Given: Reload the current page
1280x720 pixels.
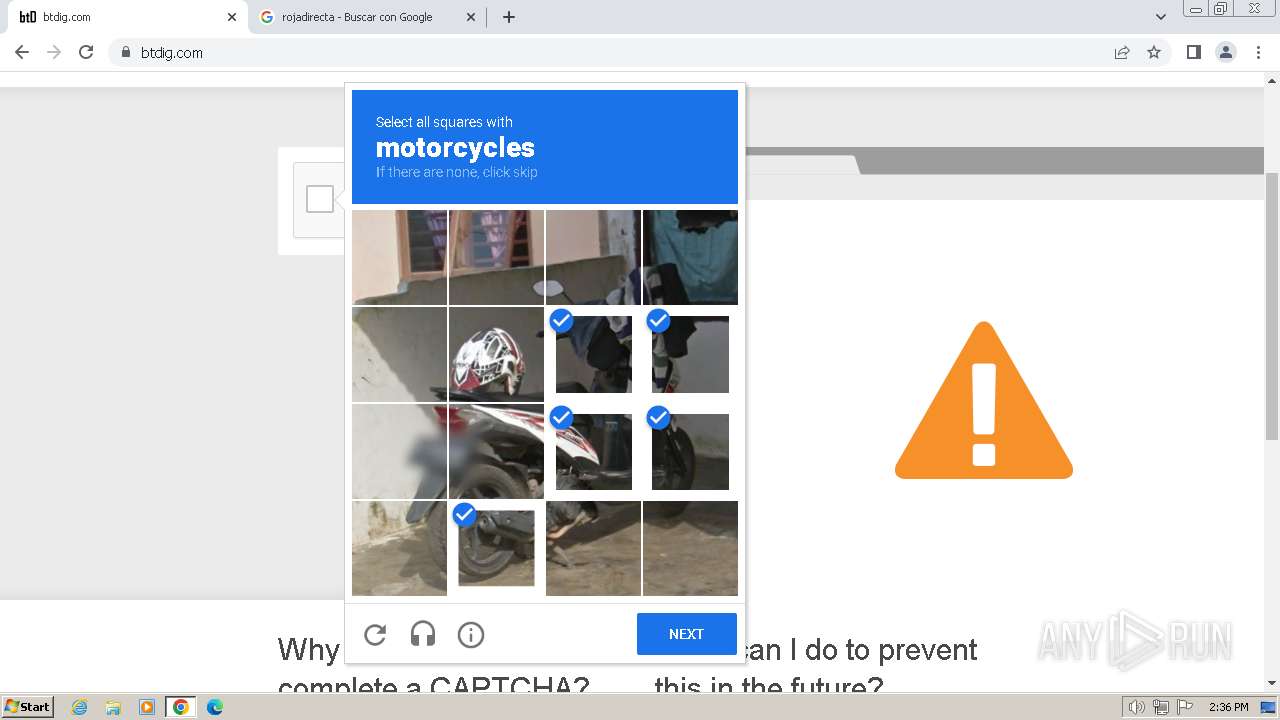Looking at the screenshot, I should [86, 52].
